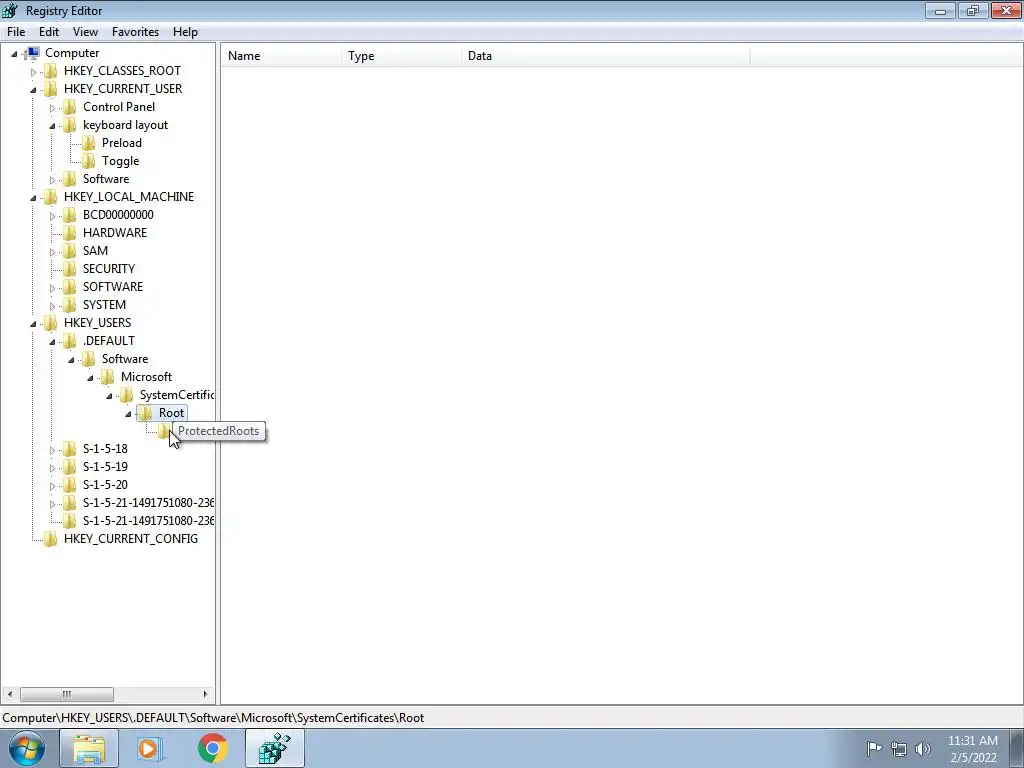Collapse the HKEY_USERS arrow
The width and height of the screenshot is (1024, 768).
pos(33,323)
